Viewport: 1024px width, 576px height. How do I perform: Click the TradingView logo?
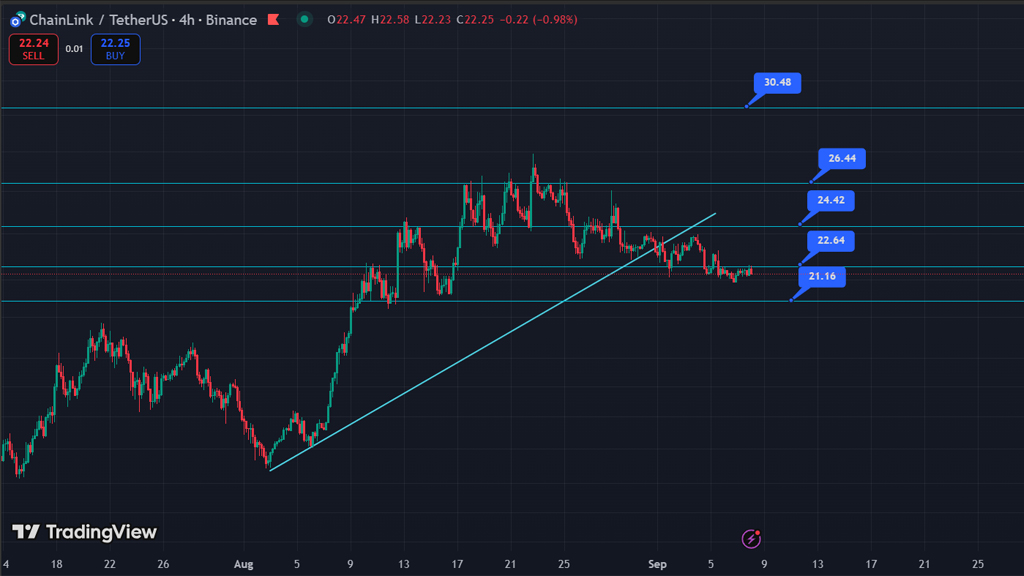point(85,532)
